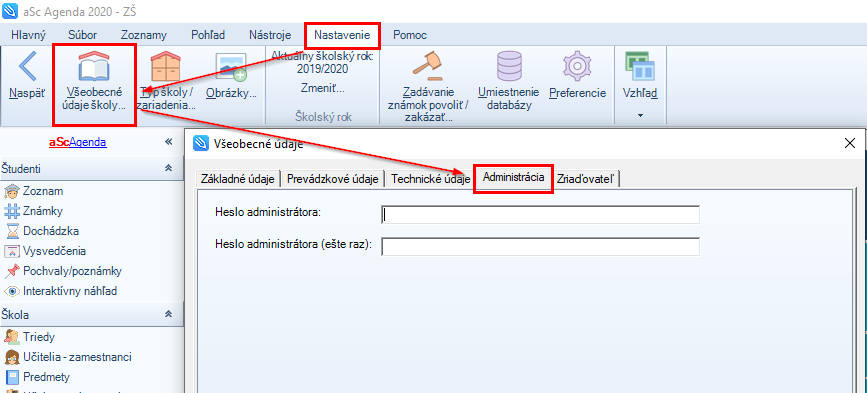Close the Všeobecné údaje dialog
867x393 pixels.
(x=850, y=144)
